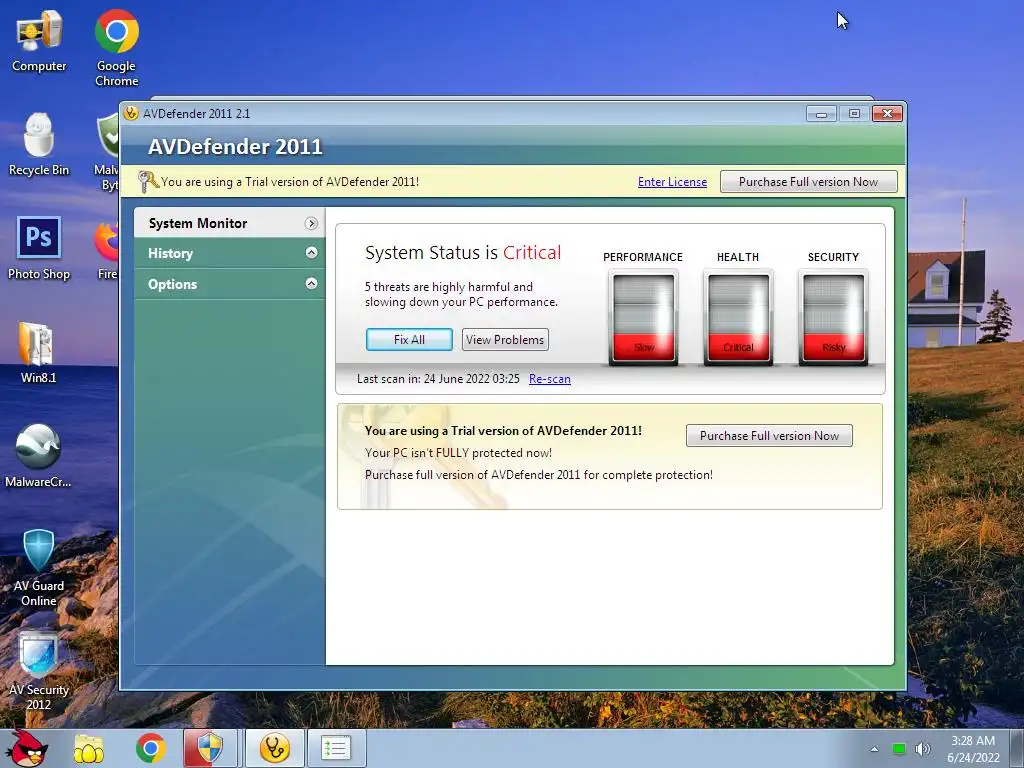Click the red shield taskbar icon
Image resolution: width=1024 pixels, height=768 pixels.
point(210,748)
